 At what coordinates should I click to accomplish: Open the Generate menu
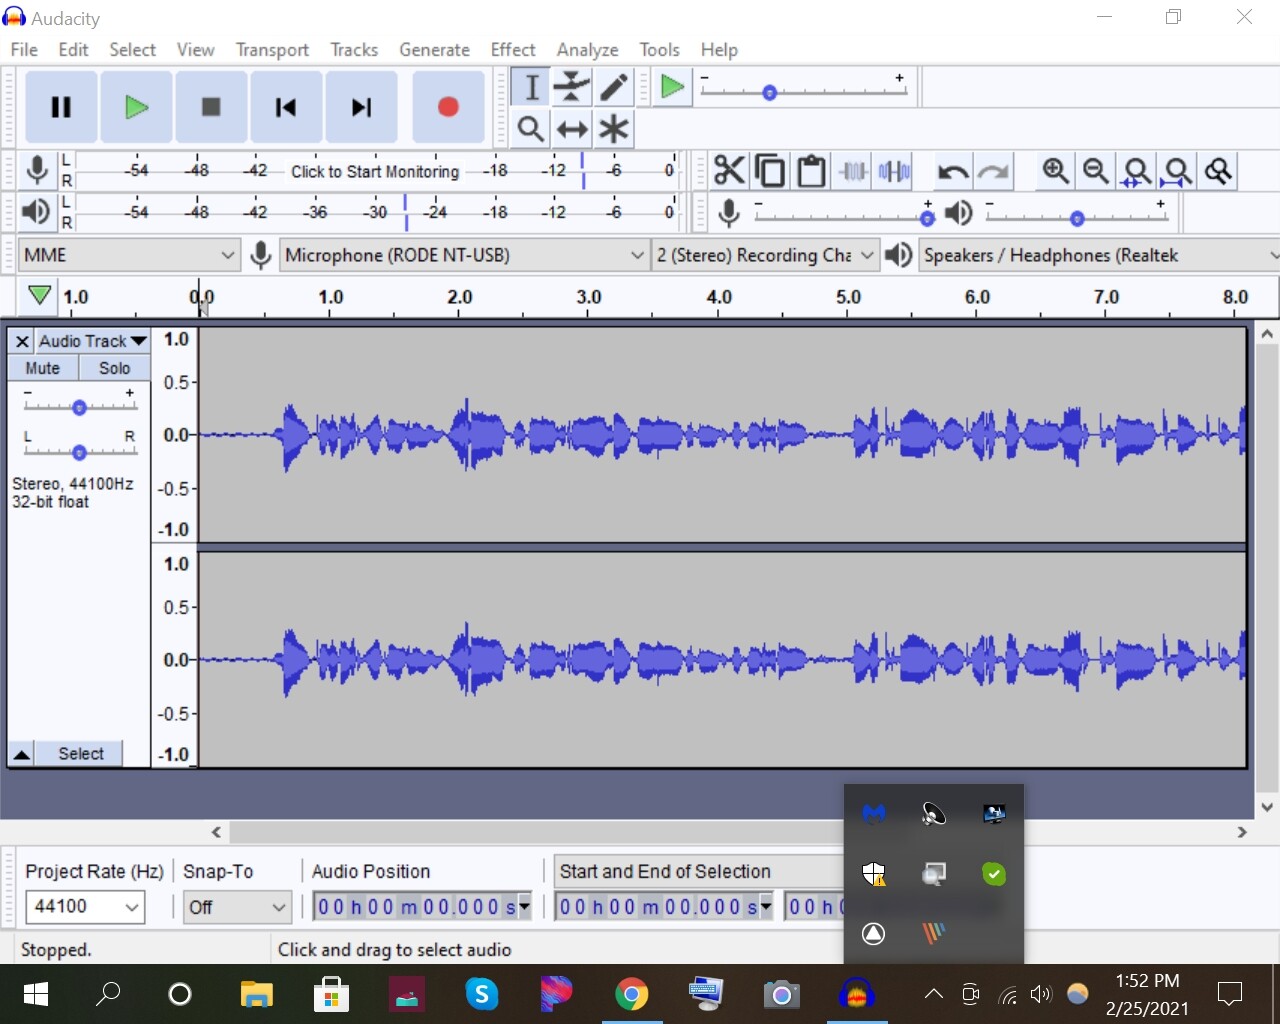434,50
